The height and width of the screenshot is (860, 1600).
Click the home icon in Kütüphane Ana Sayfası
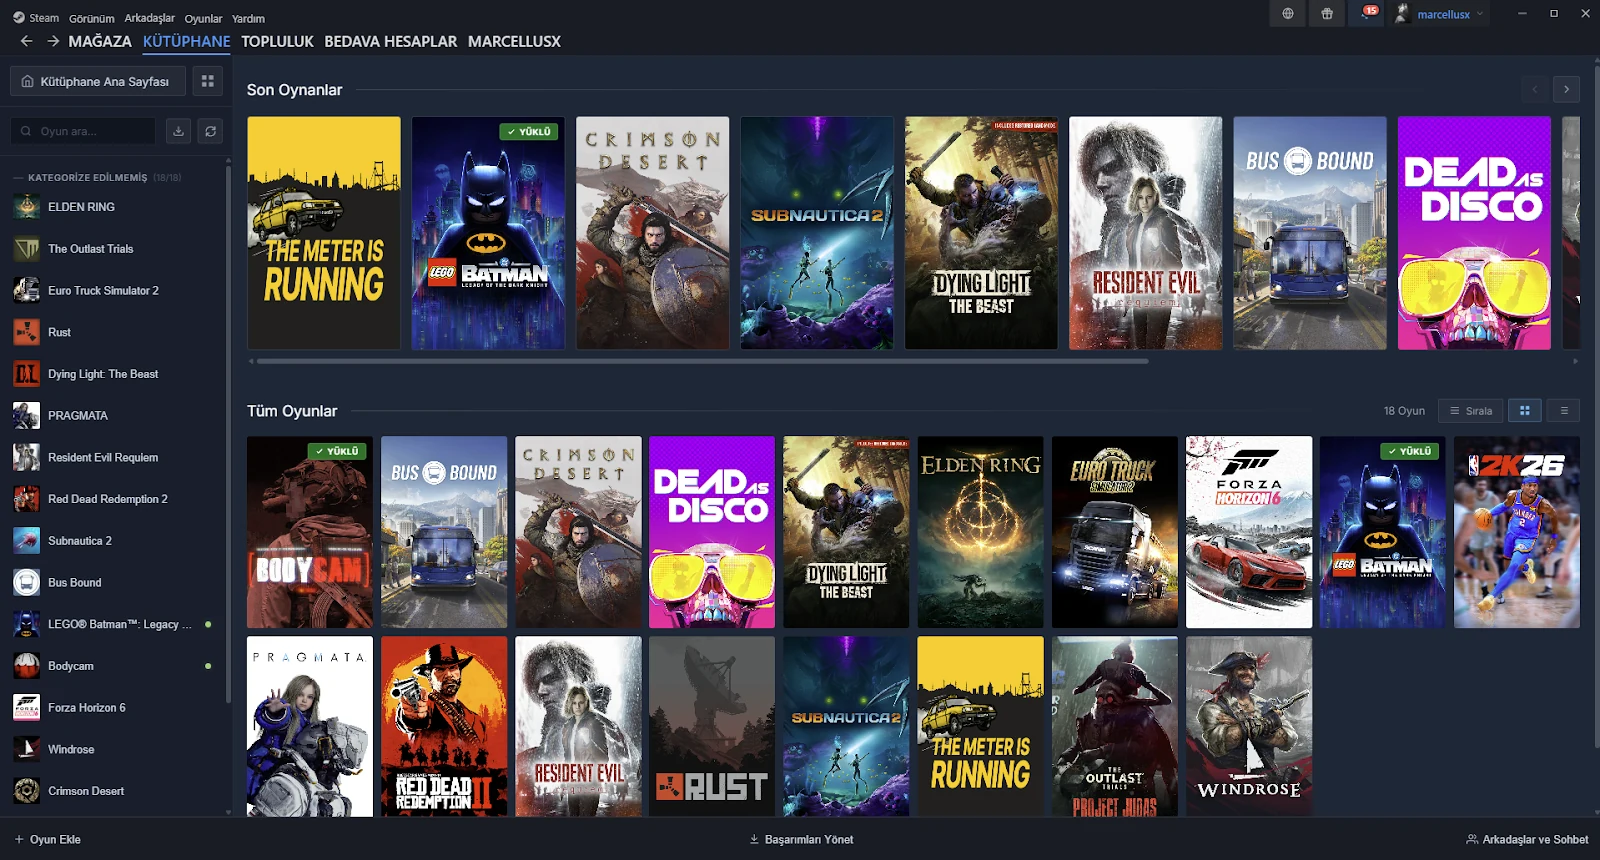click(28, 81)
